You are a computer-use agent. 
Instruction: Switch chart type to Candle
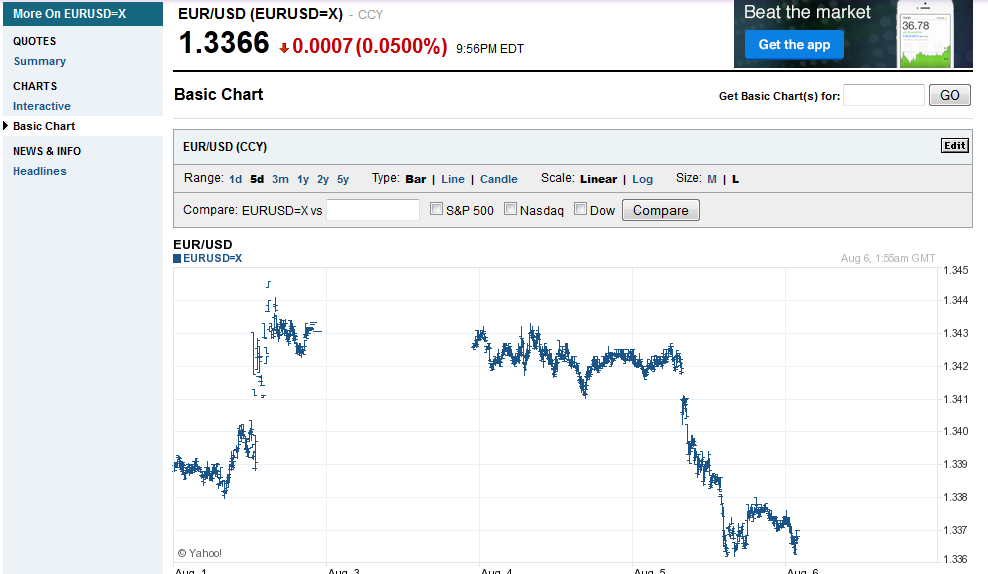499,179
